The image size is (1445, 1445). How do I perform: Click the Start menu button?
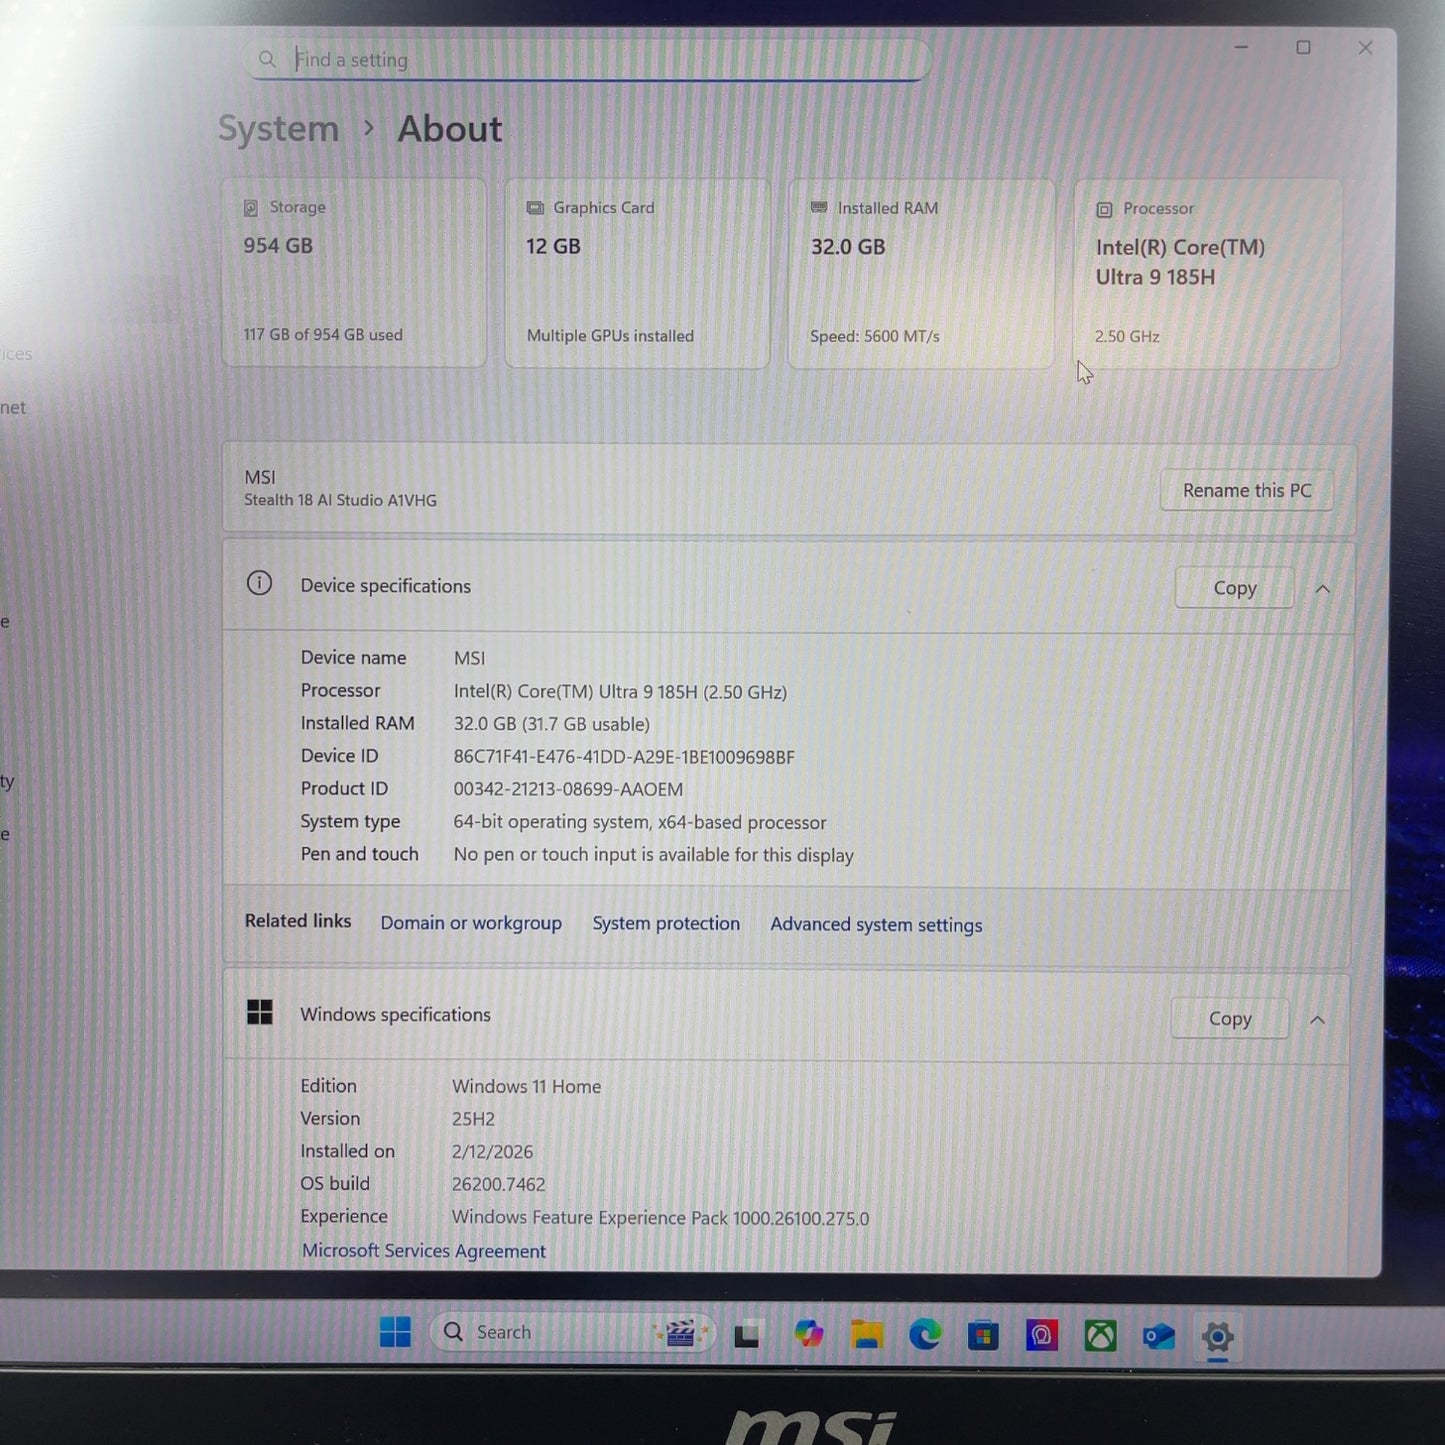395,1332
